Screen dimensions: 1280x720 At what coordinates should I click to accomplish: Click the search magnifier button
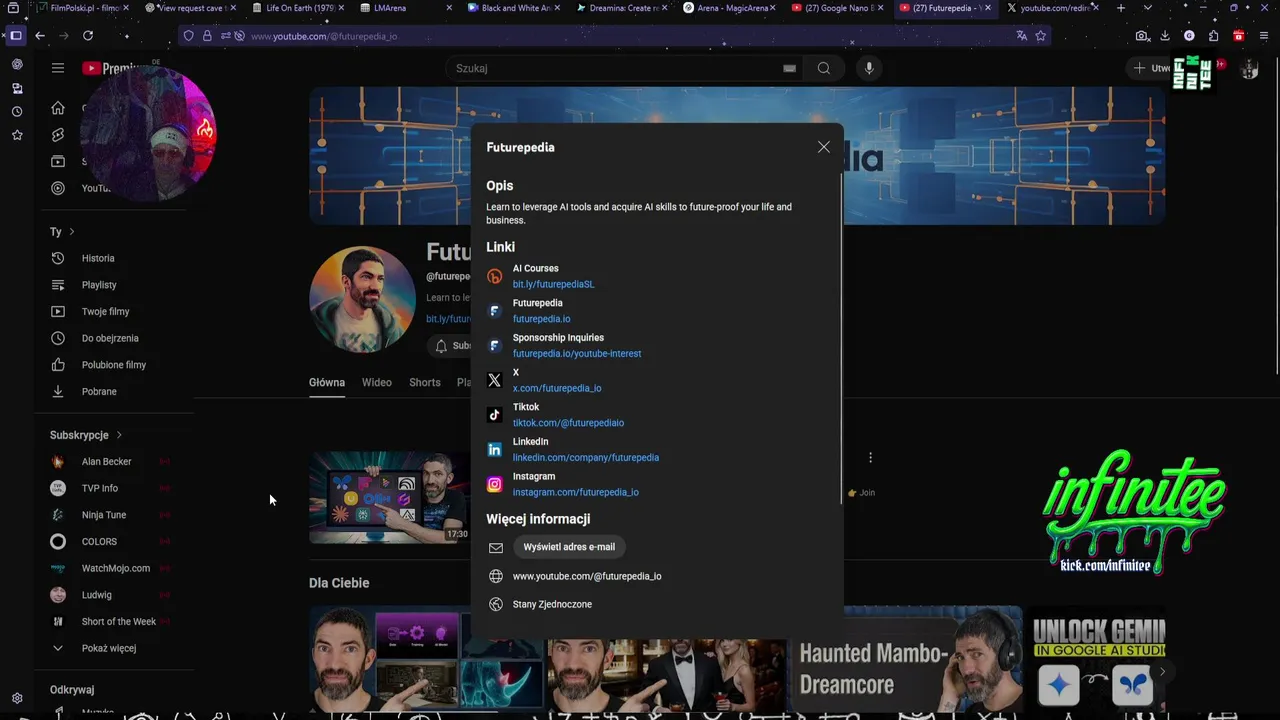tap(824, 68)
